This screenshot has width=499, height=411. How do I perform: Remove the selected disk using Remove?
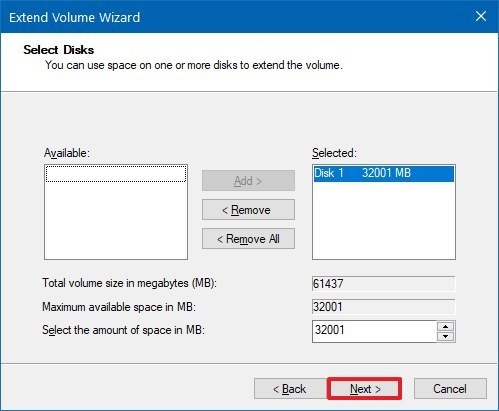248,210
